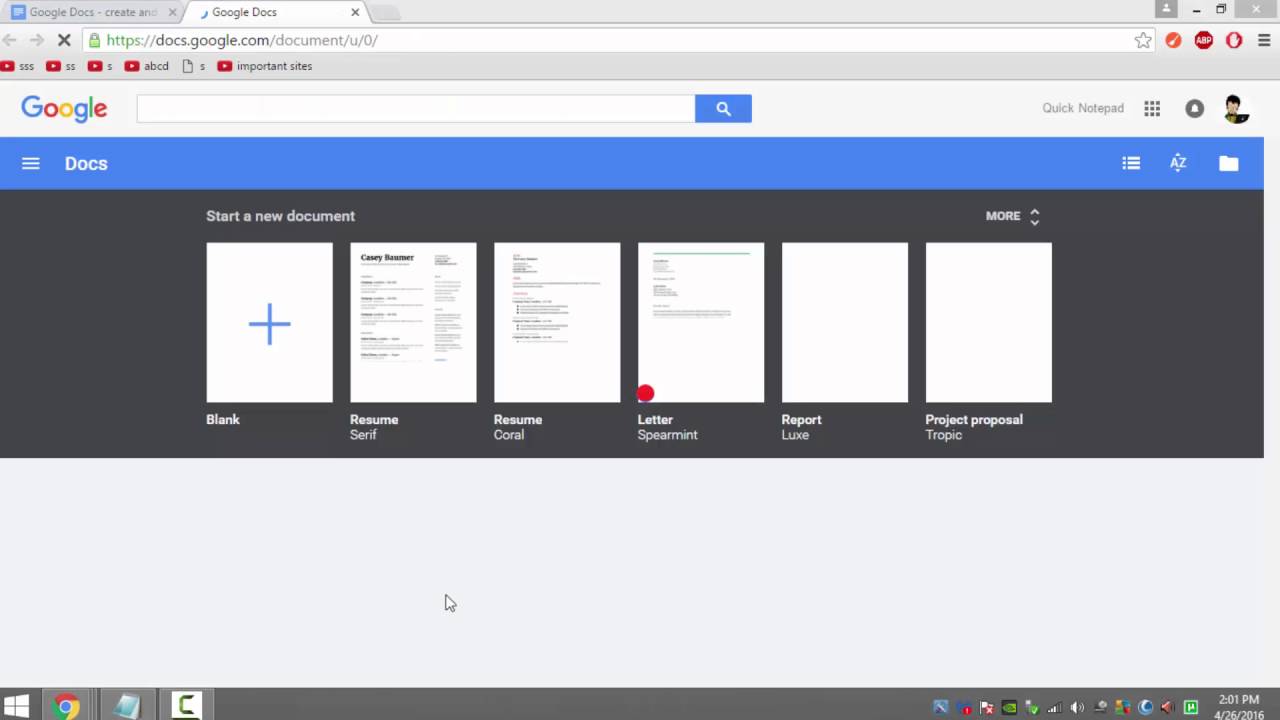Screen dimensions: 1280x720
Task: Open the 'ss' bookmark
Action: (x=60, y=66)
